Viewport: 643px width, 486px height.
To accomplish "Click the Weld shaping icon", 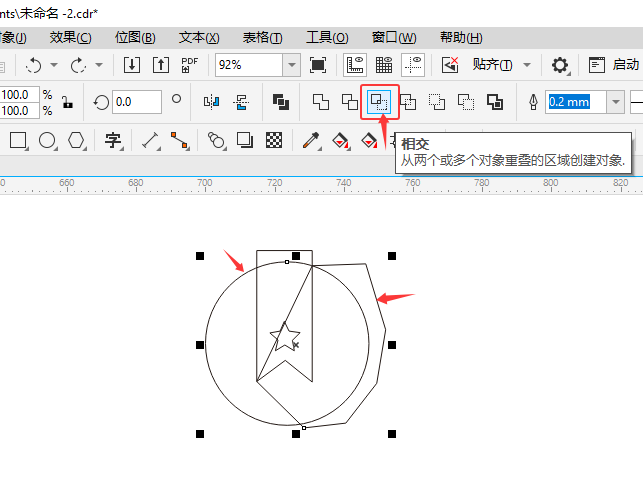I will tap(321, 102).
